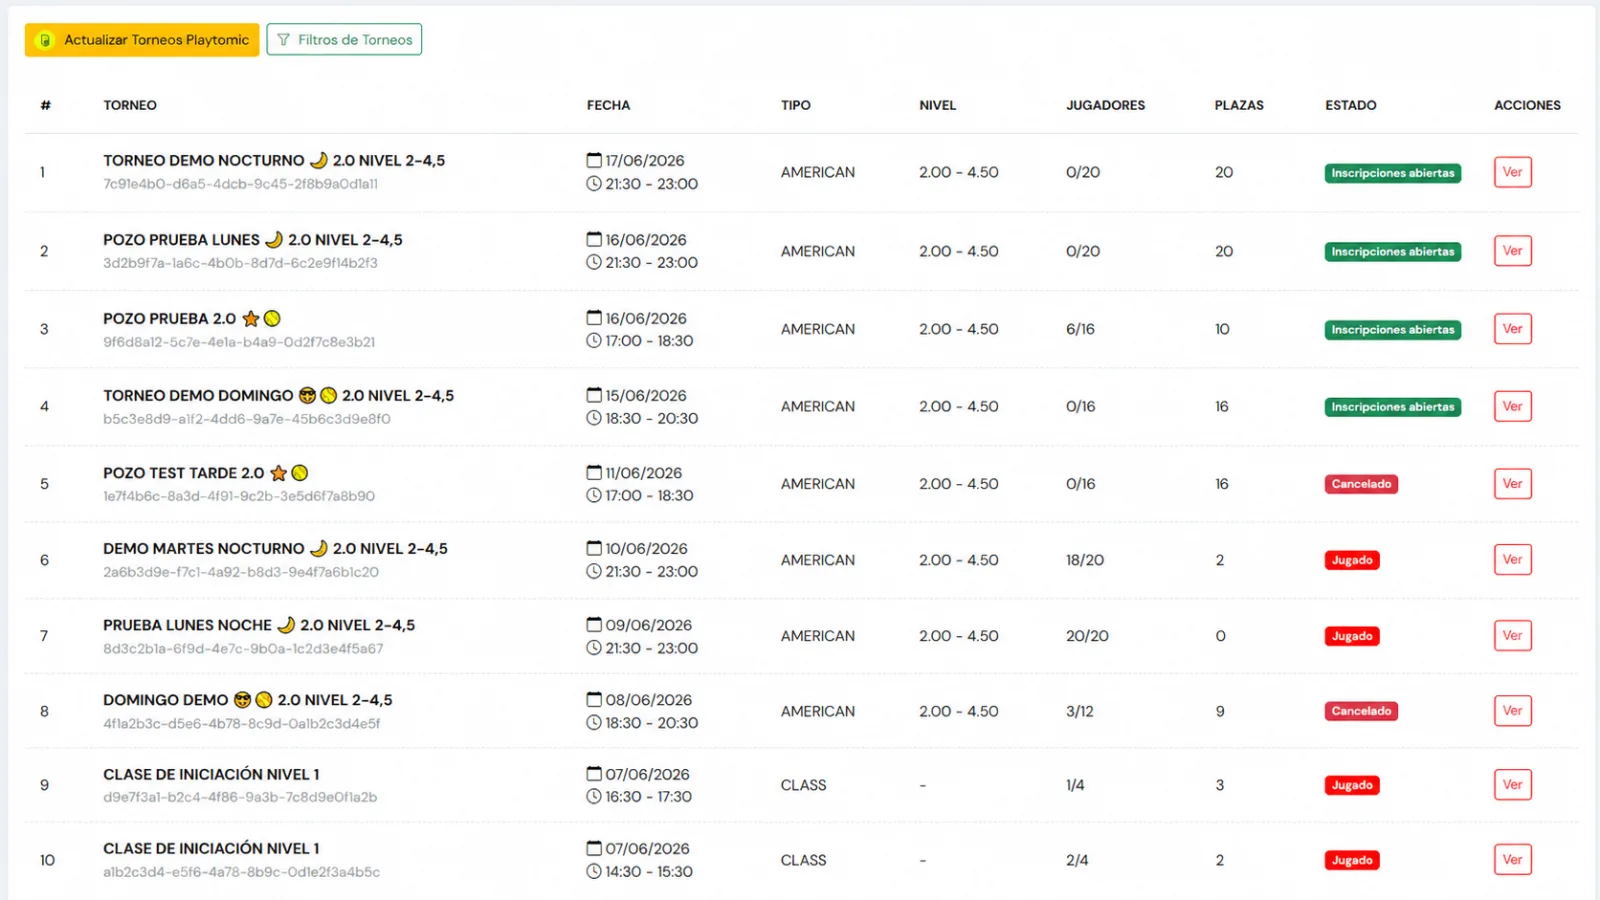Screen dimensions: 1600x900
Task: Click star emoji in POZO TEST TARDE title
Action: (x=278, y=473)
